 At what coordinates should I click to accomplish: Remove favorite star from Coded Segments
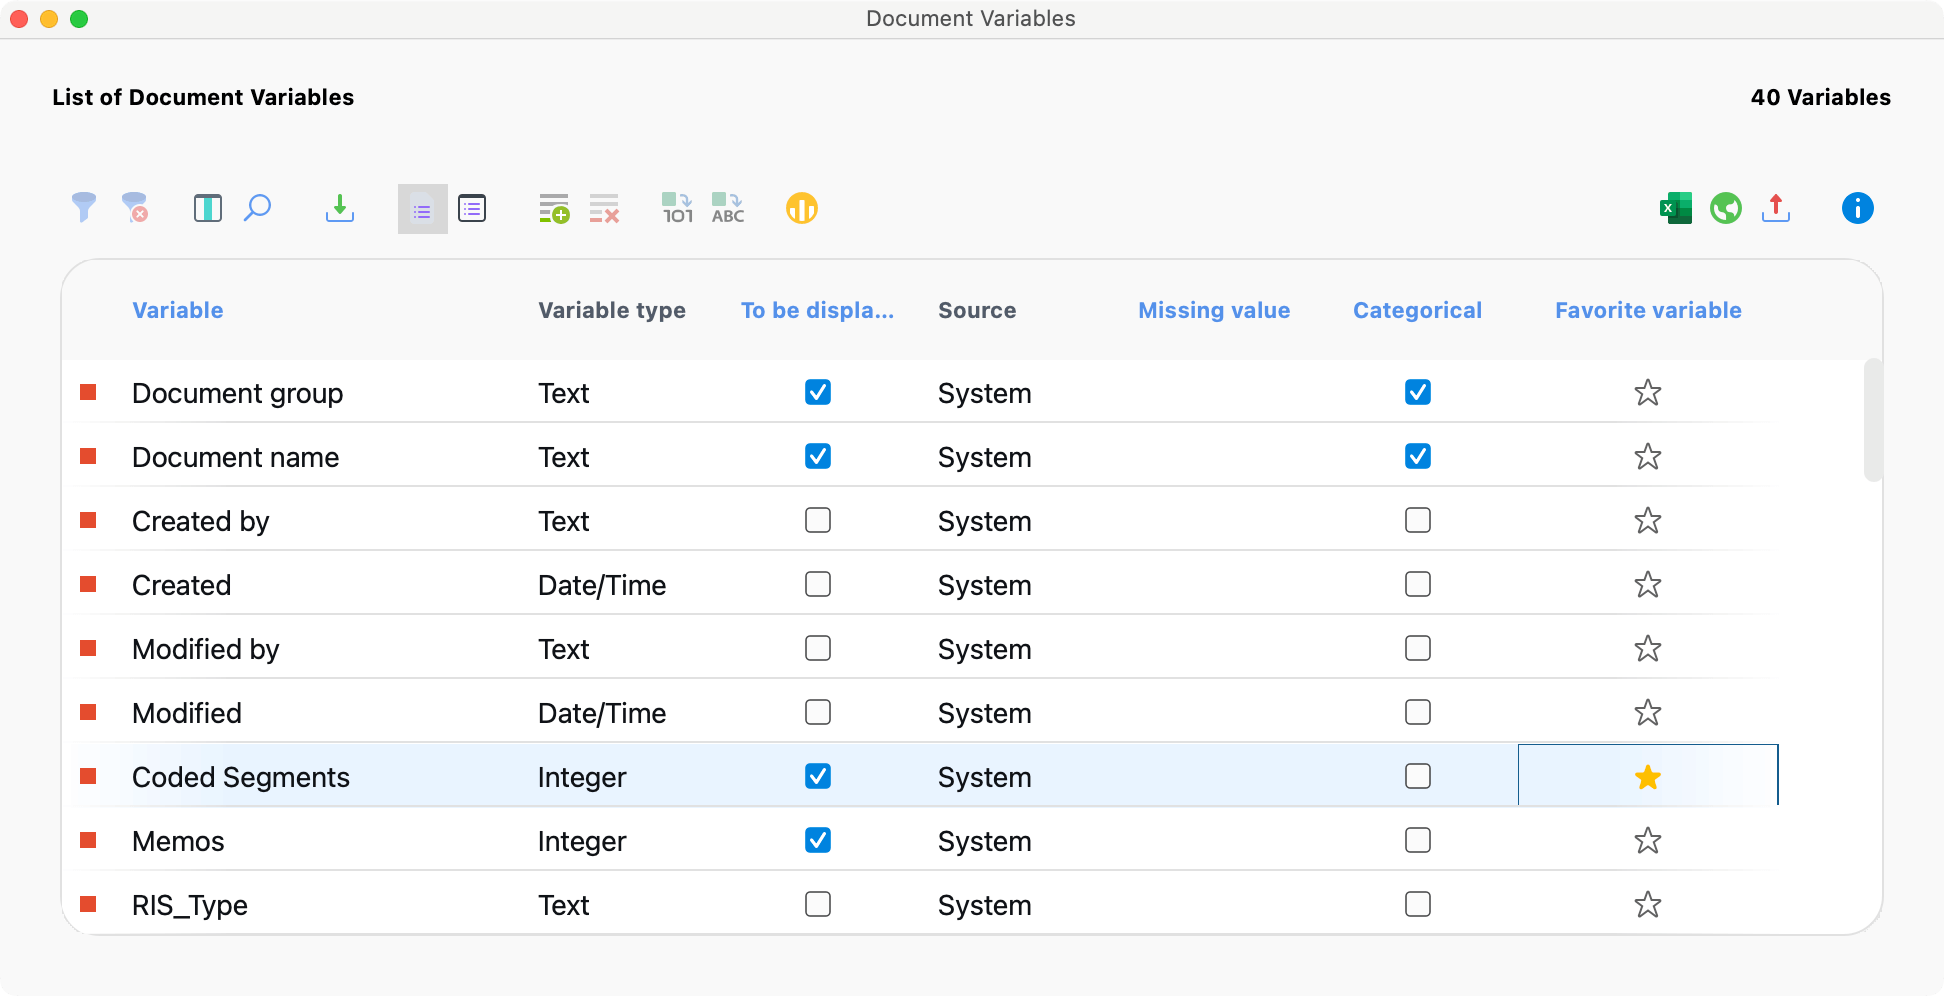pyautogui.click(x=1647, y=777)
